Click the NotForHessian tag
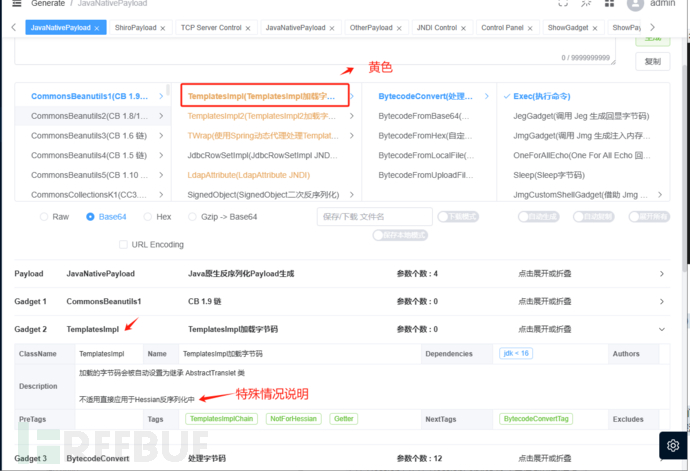The width and height of the screenshot is (690, 471). click(x=294, y=419)
